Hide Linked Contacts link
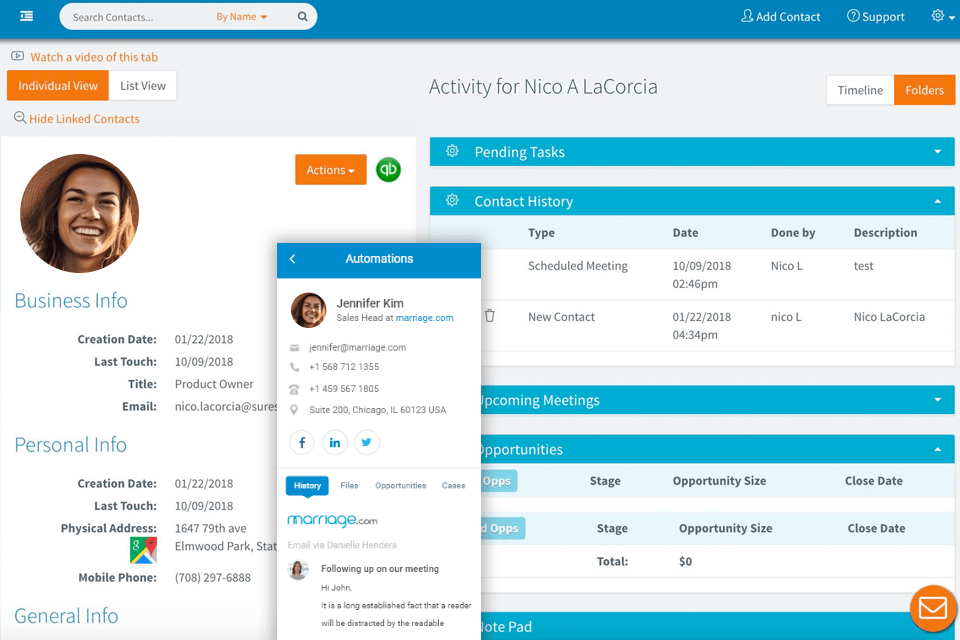960x640 pixels. pyautogui.click(x=84, y=119)
